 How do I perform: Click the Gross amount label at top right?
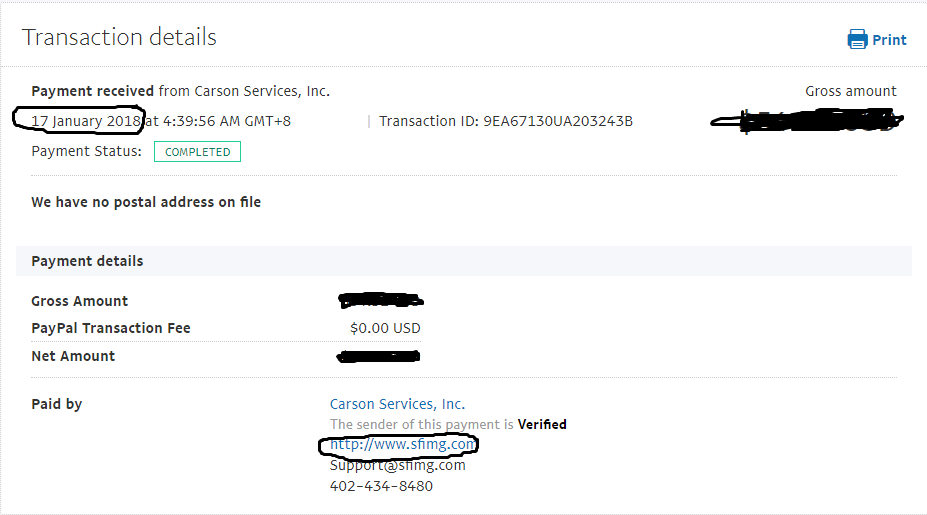click(850, 91)
